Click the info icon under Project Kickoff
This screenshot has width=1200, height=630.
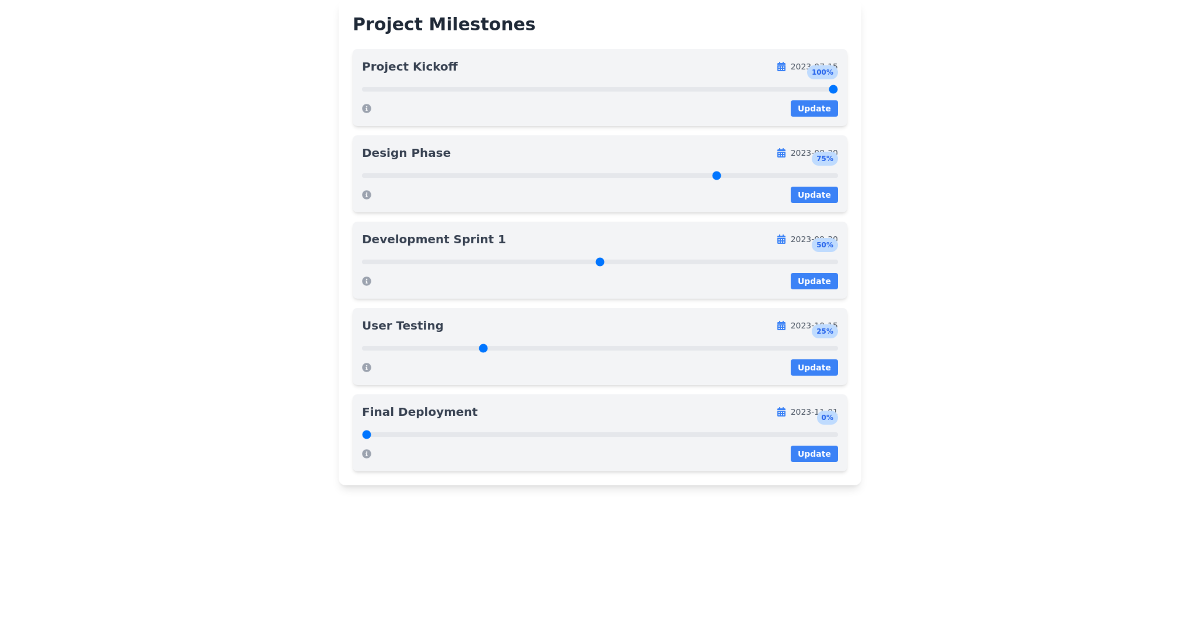coord(366,108)
